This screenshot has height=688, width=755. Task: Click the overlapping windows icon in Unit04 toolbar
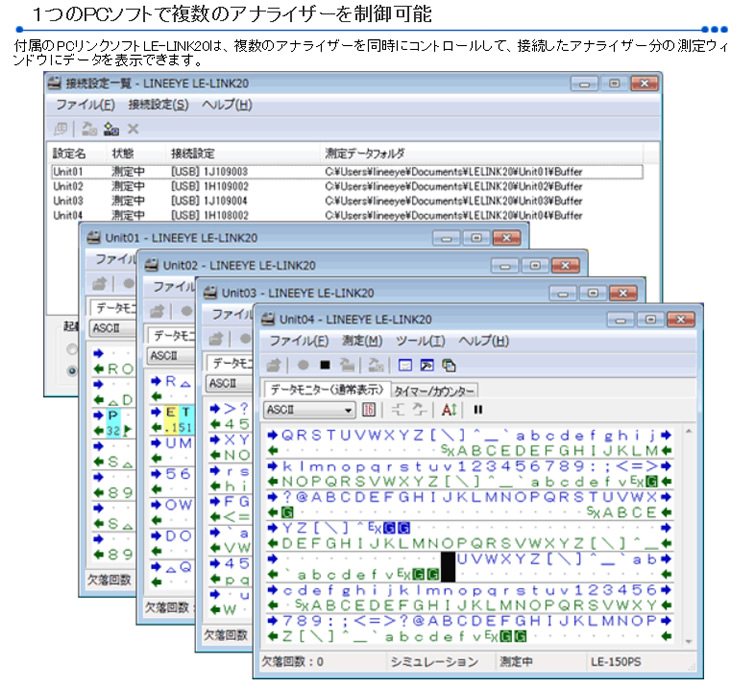point(449,365)
